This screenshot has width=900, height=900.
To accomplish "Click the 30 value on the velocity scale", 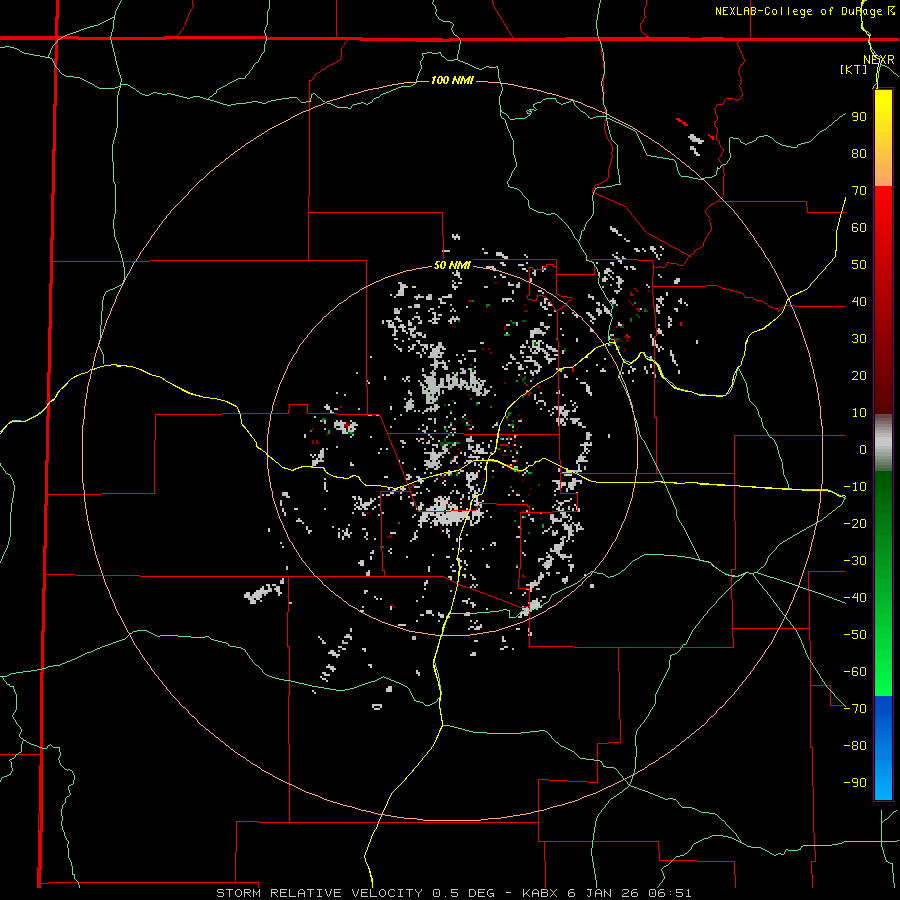I will point(859,339).
